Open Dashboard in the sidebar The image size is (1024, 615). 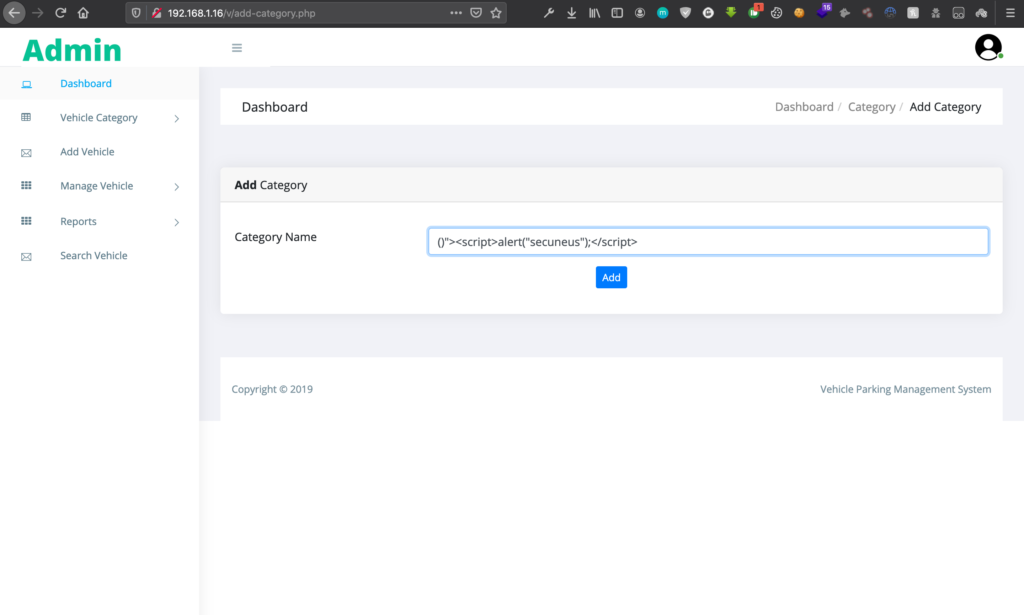(x=86, y=84)
